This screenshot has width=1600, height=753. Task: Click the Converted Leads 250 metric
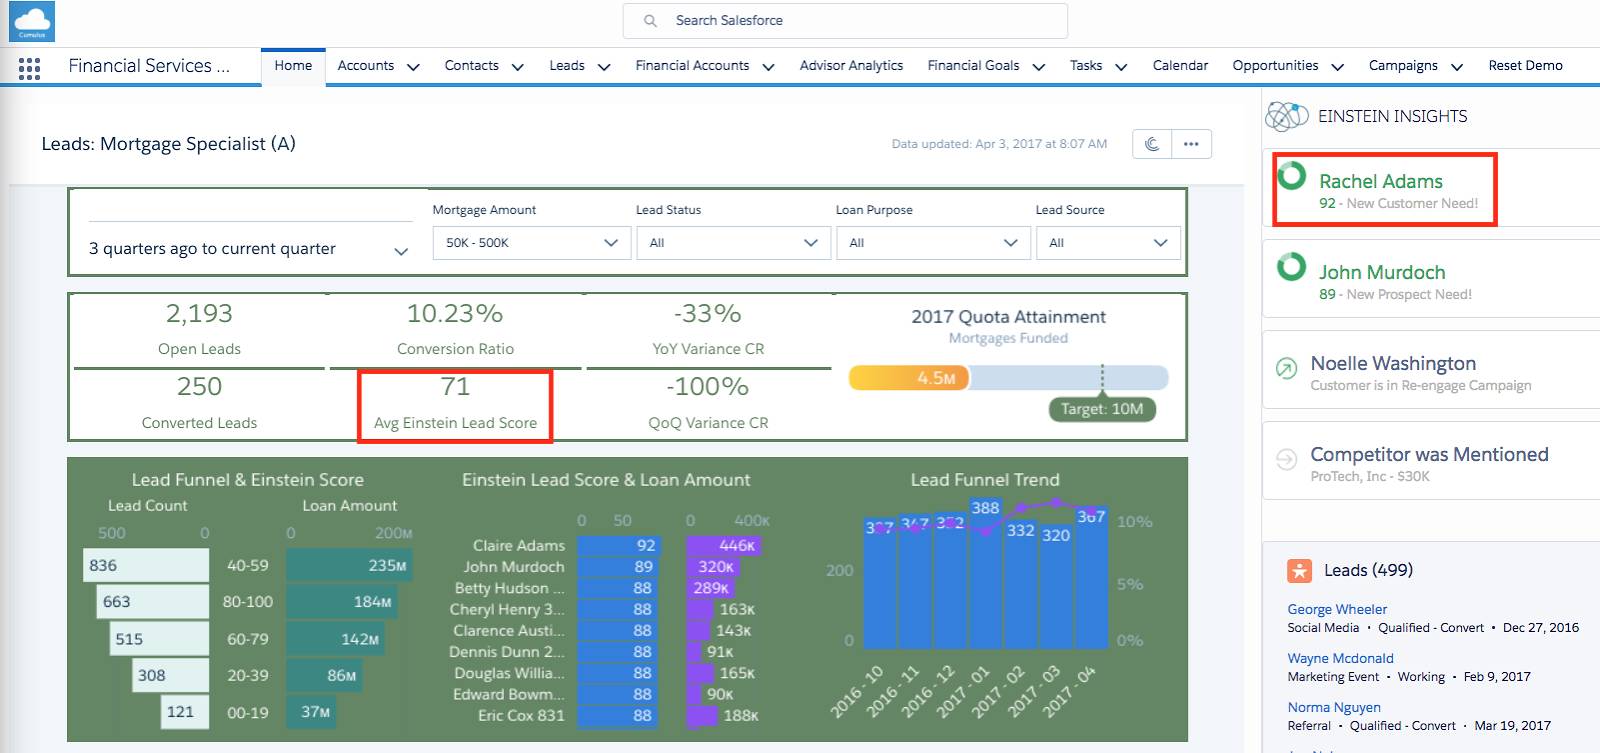tap(199, 404)
